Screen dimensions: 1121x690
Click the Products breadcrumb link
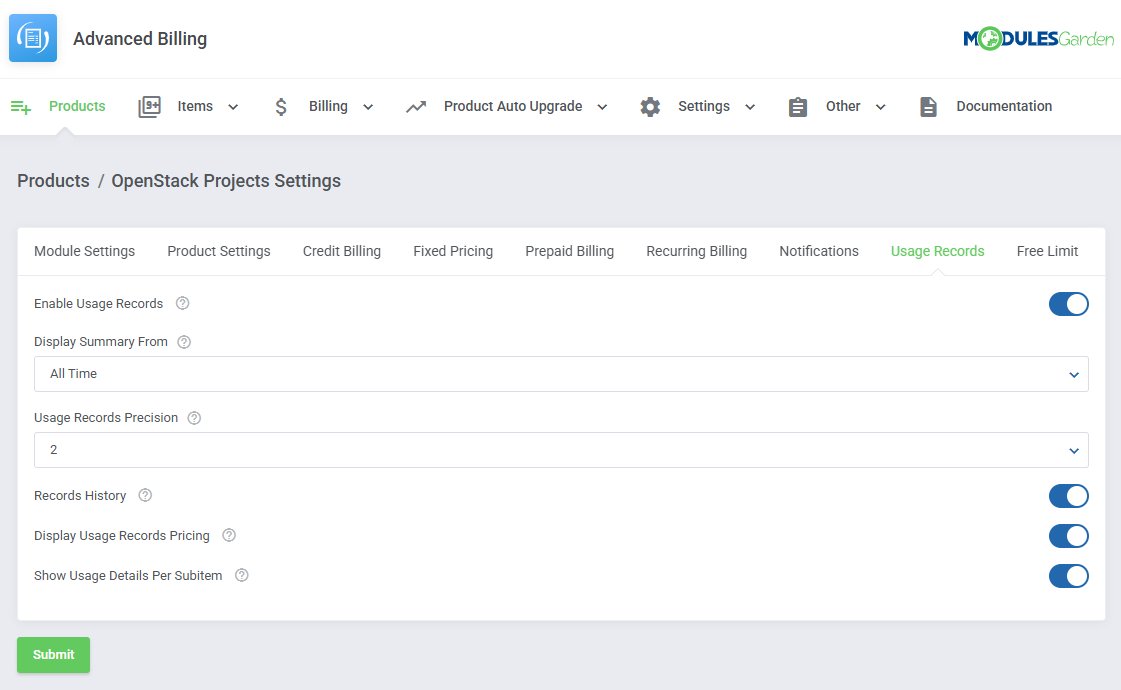point(53,181)
